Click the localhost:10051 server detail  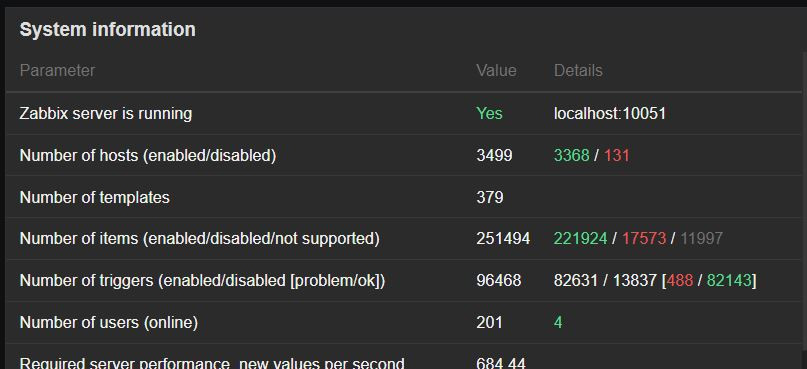pyautogui.click(x=610, y=113)
